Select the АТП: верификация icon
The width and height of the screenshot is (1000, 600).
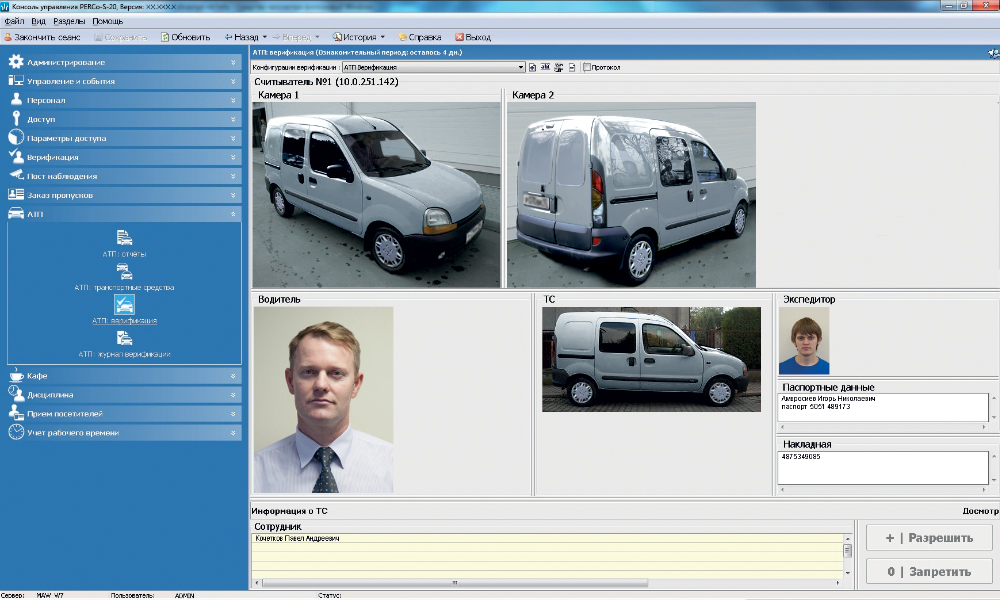coord(124,305)
